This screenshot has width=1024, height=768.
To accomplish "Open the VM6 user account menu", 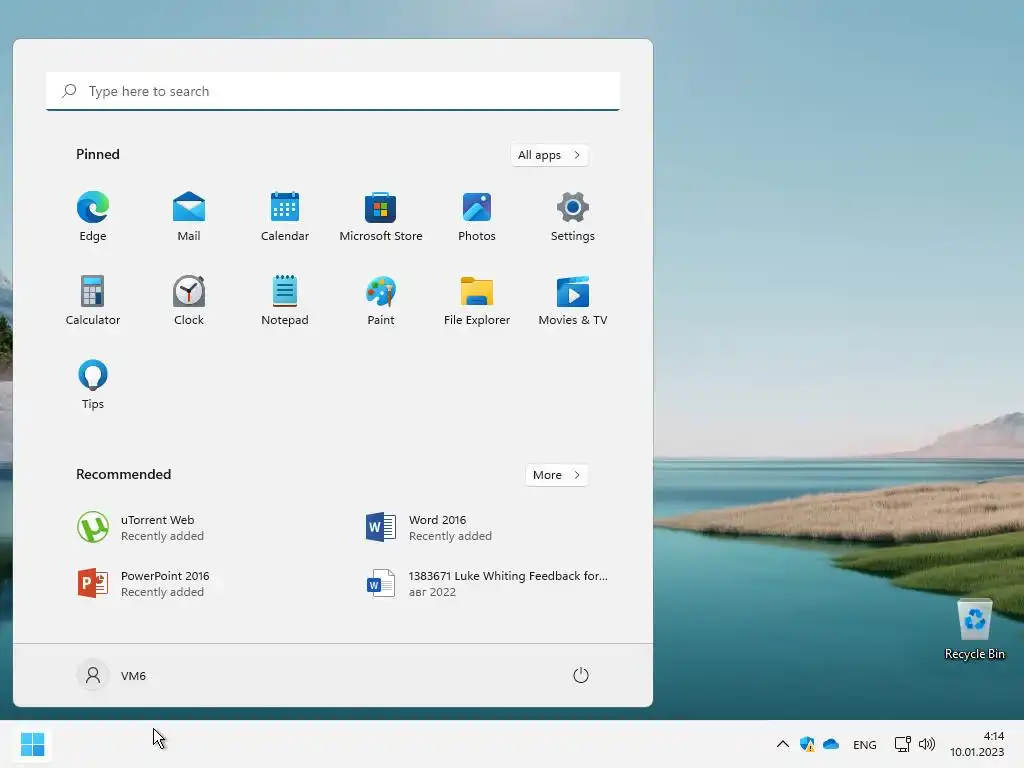I will 112,675.
